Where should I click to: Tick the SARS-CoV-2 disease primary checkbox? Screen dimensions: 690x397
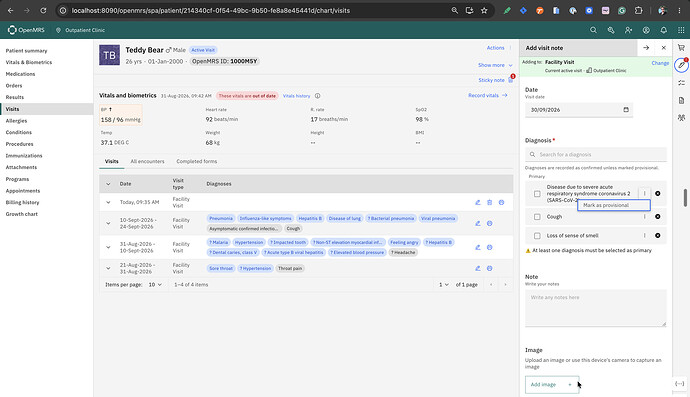click(537, 194)
